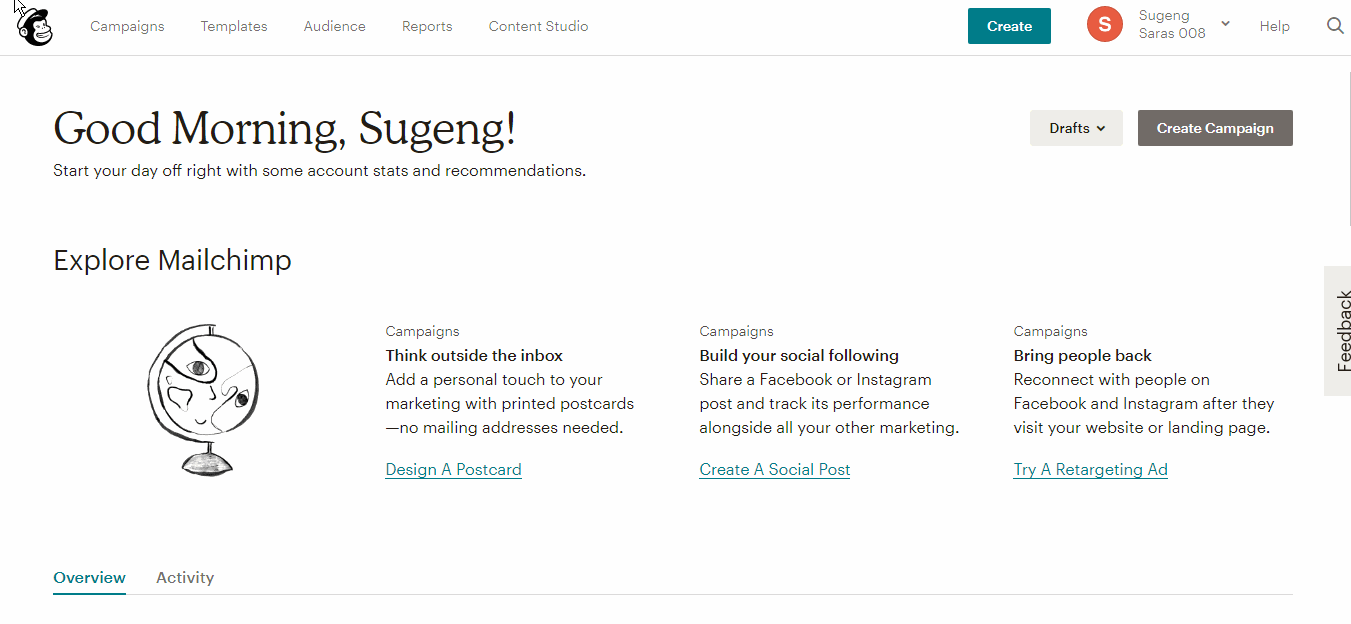Click the "Bring people back" heading
The height and width of the screenshot is (624, 1351).
1082,355
